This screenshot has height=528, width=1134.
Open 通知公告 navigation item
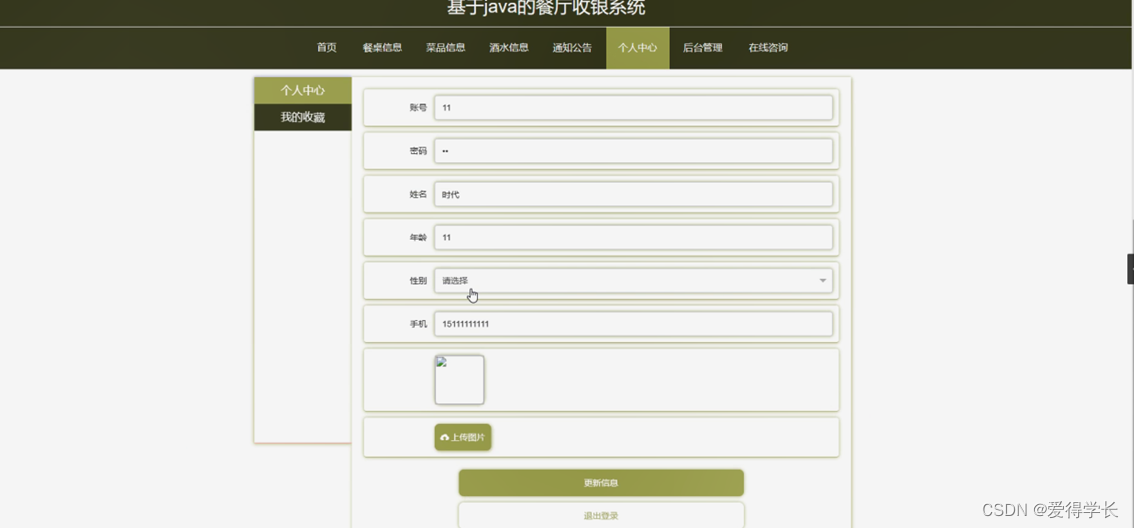572,48
